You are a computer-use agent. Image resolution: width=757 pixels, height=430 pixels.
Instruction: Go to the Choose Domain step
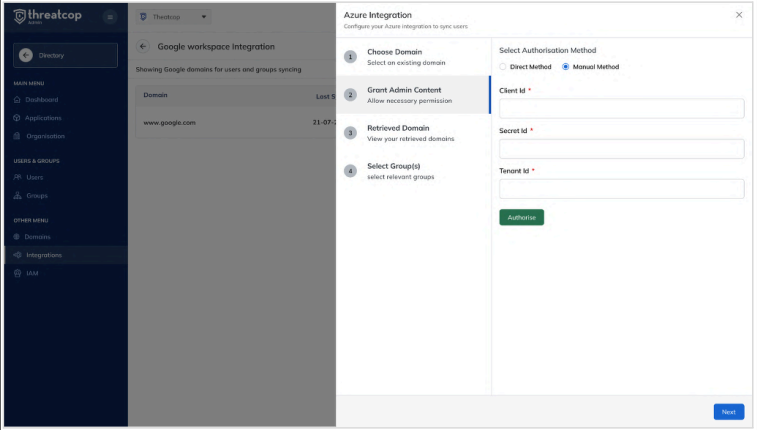click(x=394, y=56)
